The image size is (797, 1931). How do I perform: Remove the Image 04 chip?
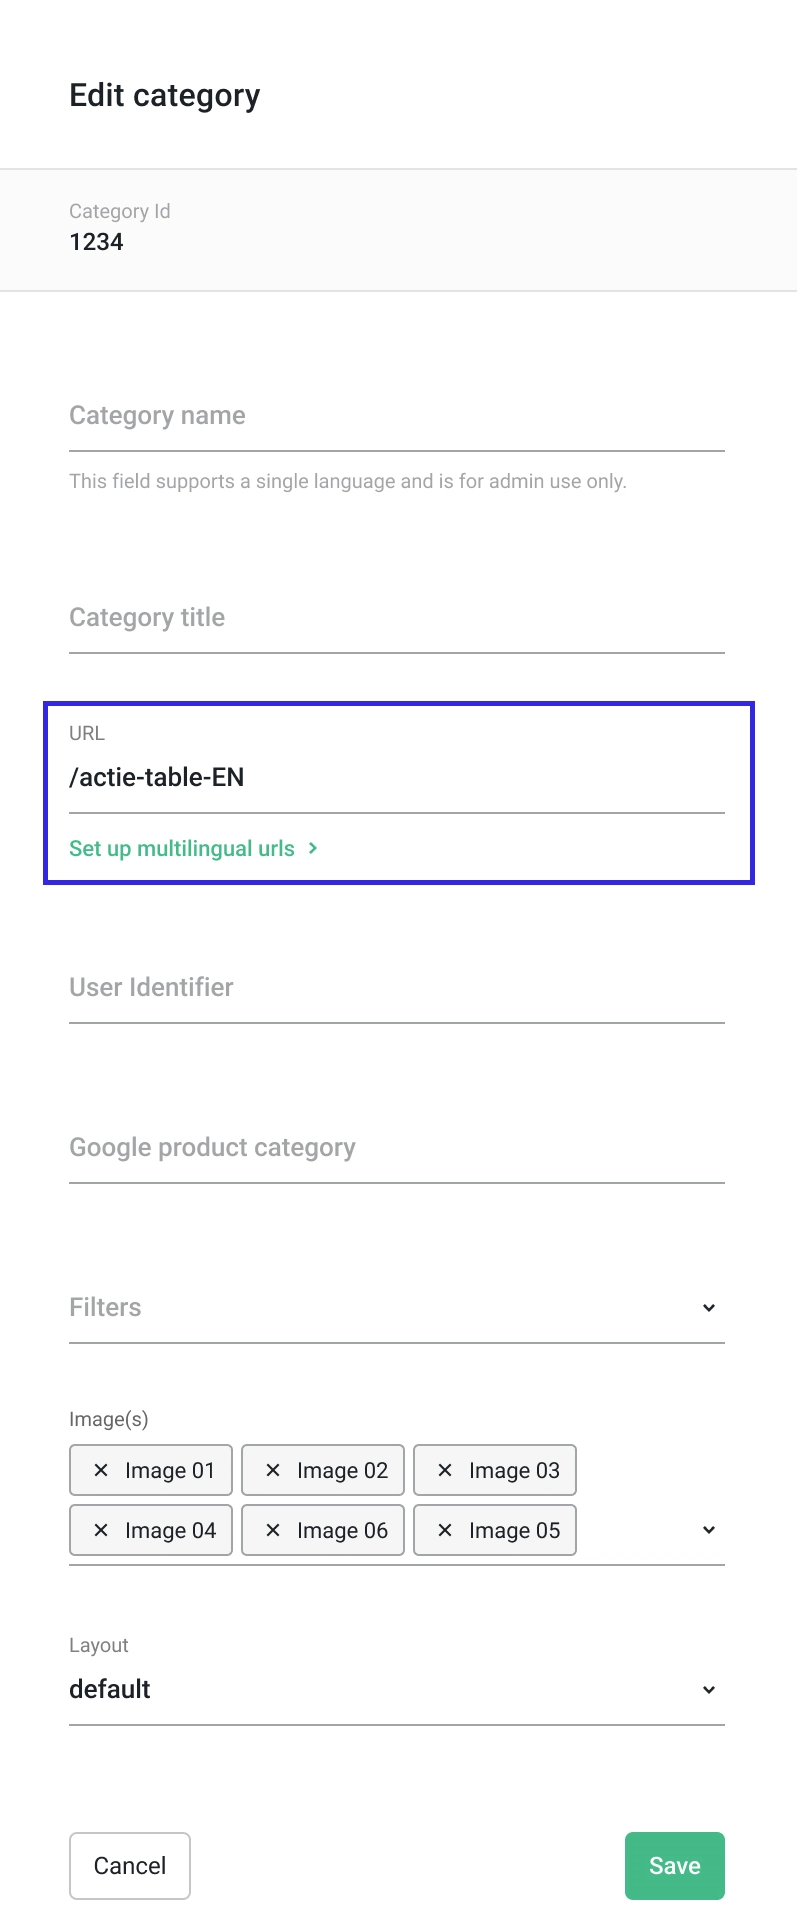point(101,1530)
